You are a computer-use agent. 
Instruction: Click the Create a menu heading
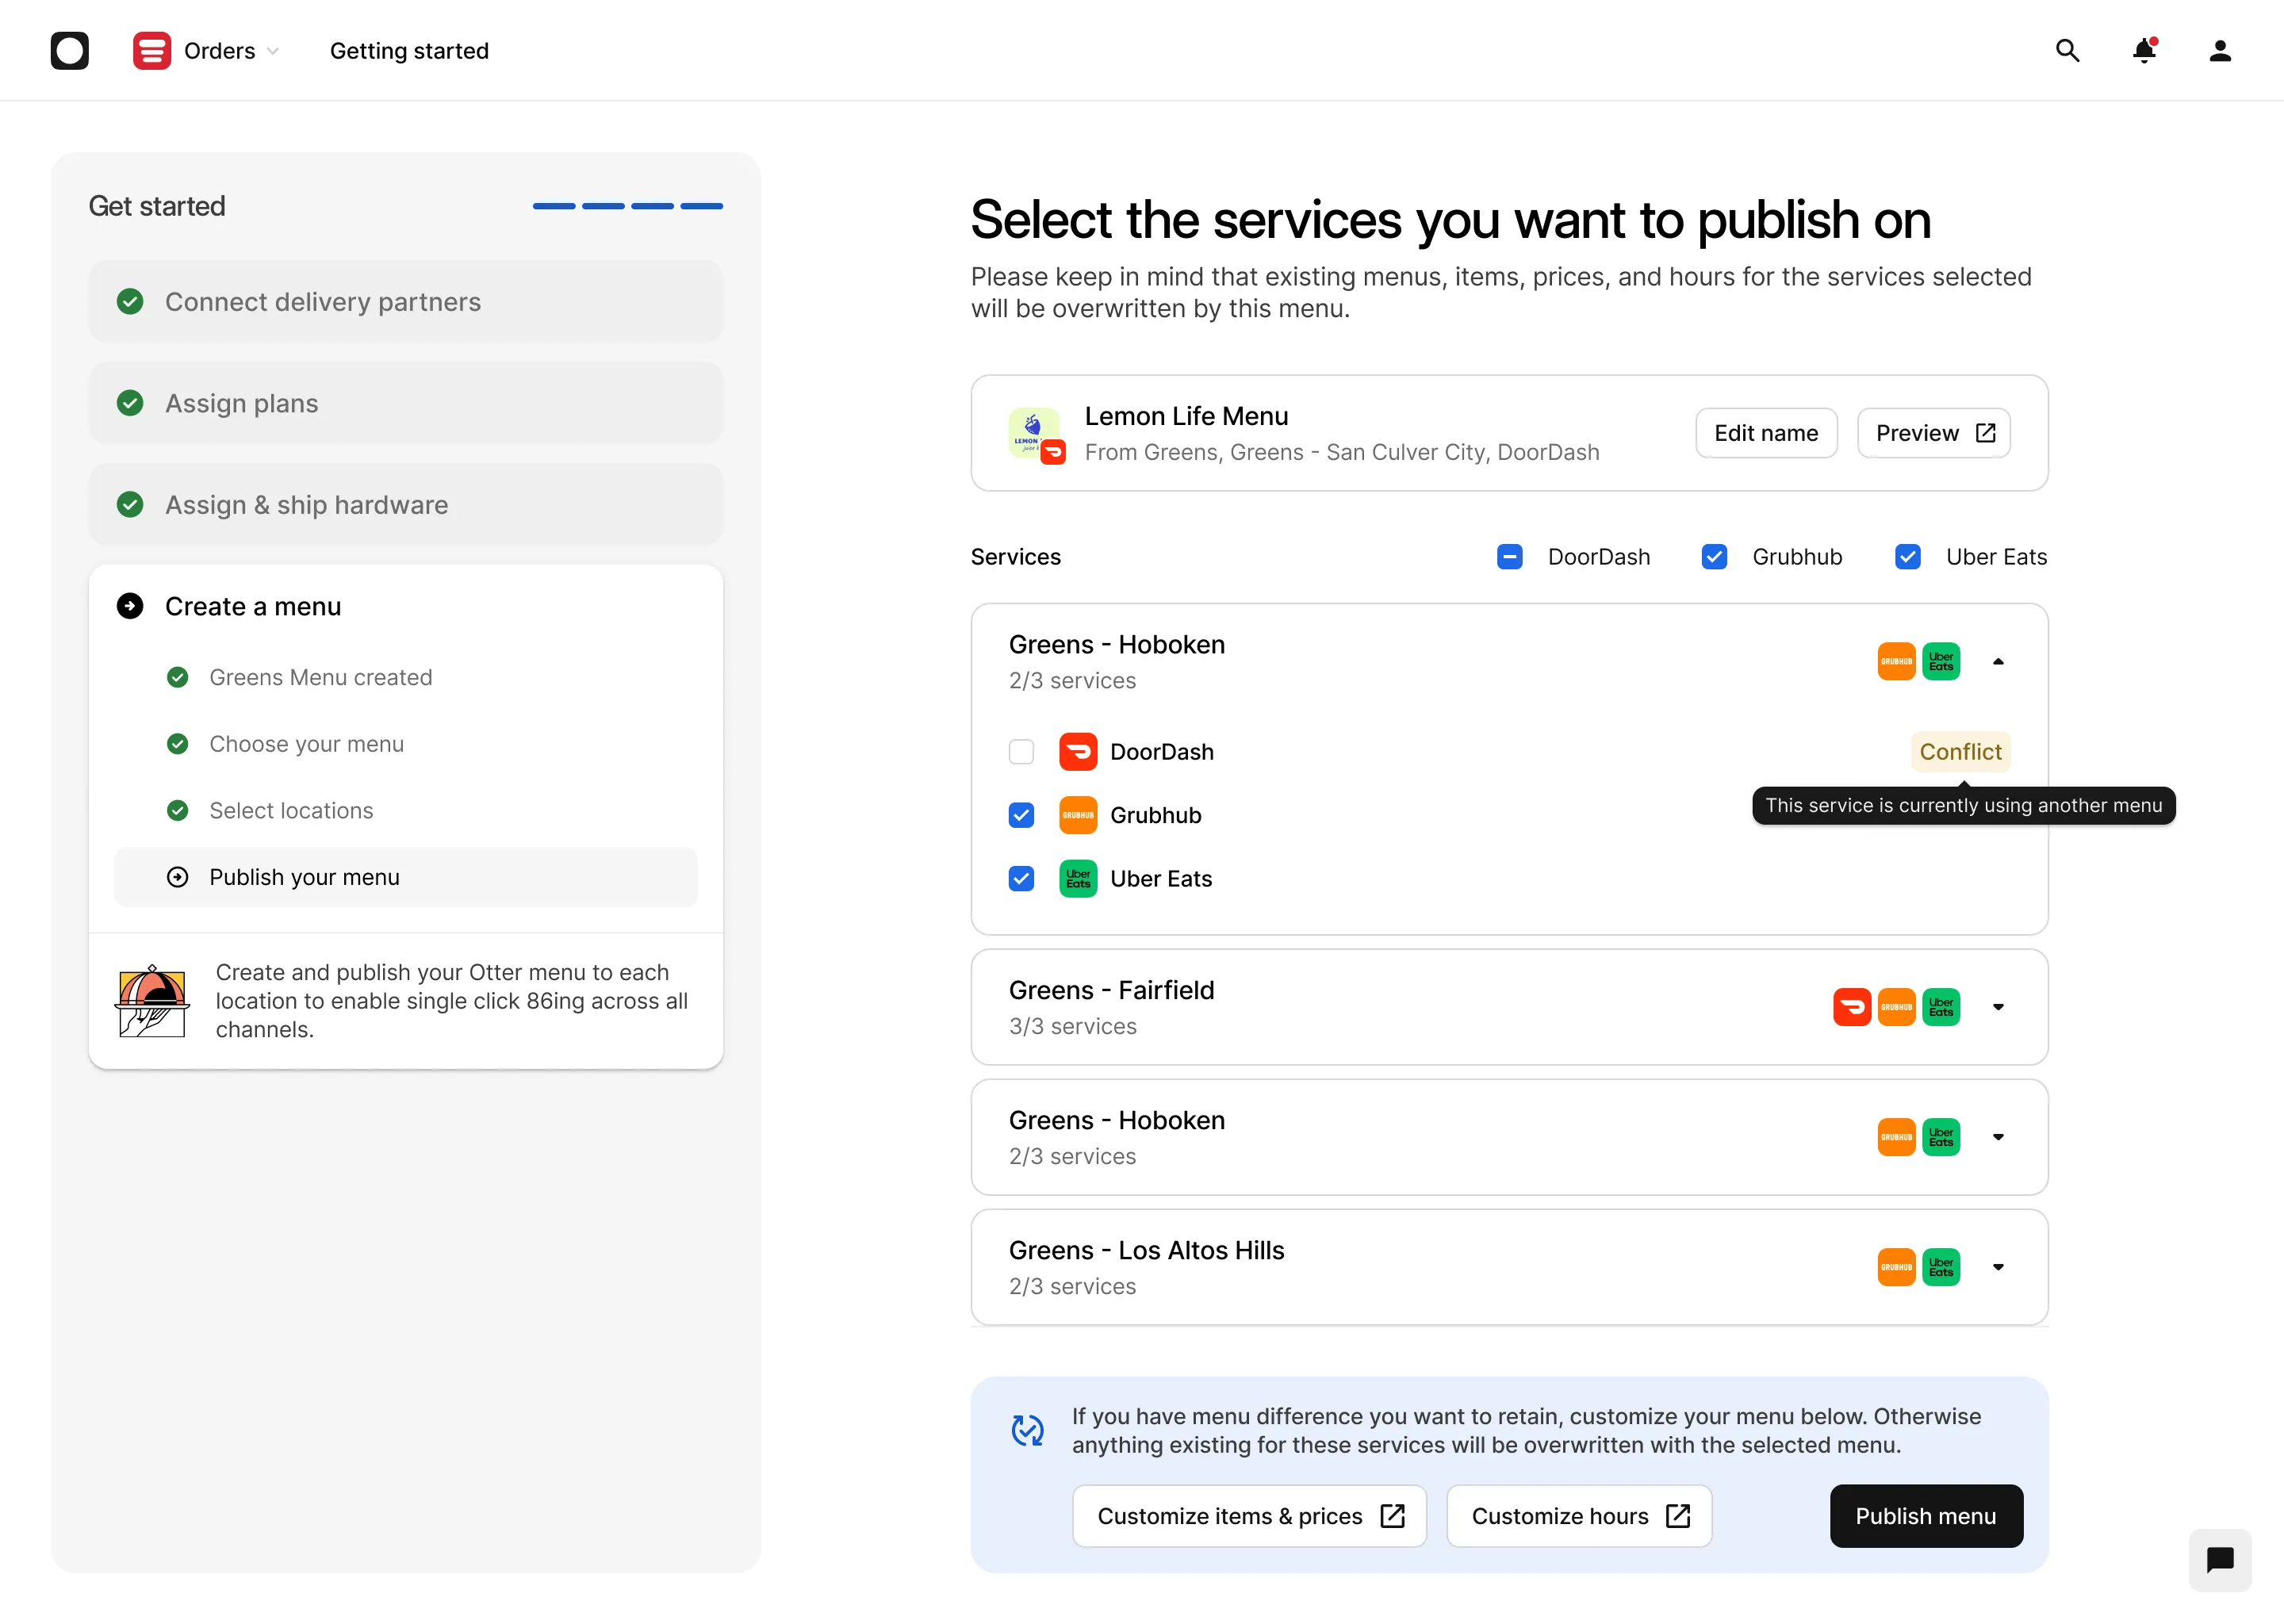pyautogui.click(x=253, y=606)
